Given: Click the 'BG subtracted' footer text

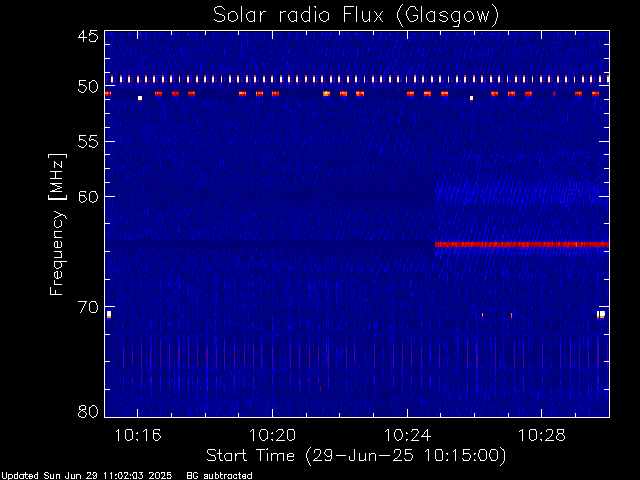Looking at the screenshot, I should (219, 476).
